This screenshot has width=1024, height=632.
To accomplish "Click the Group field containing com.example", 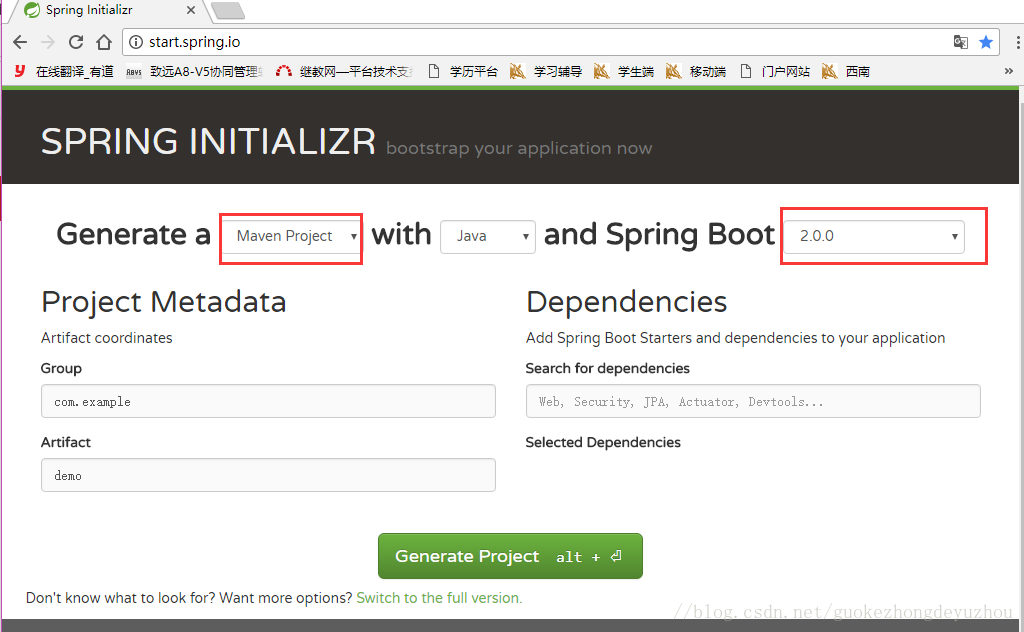I will tap(268, 401).
